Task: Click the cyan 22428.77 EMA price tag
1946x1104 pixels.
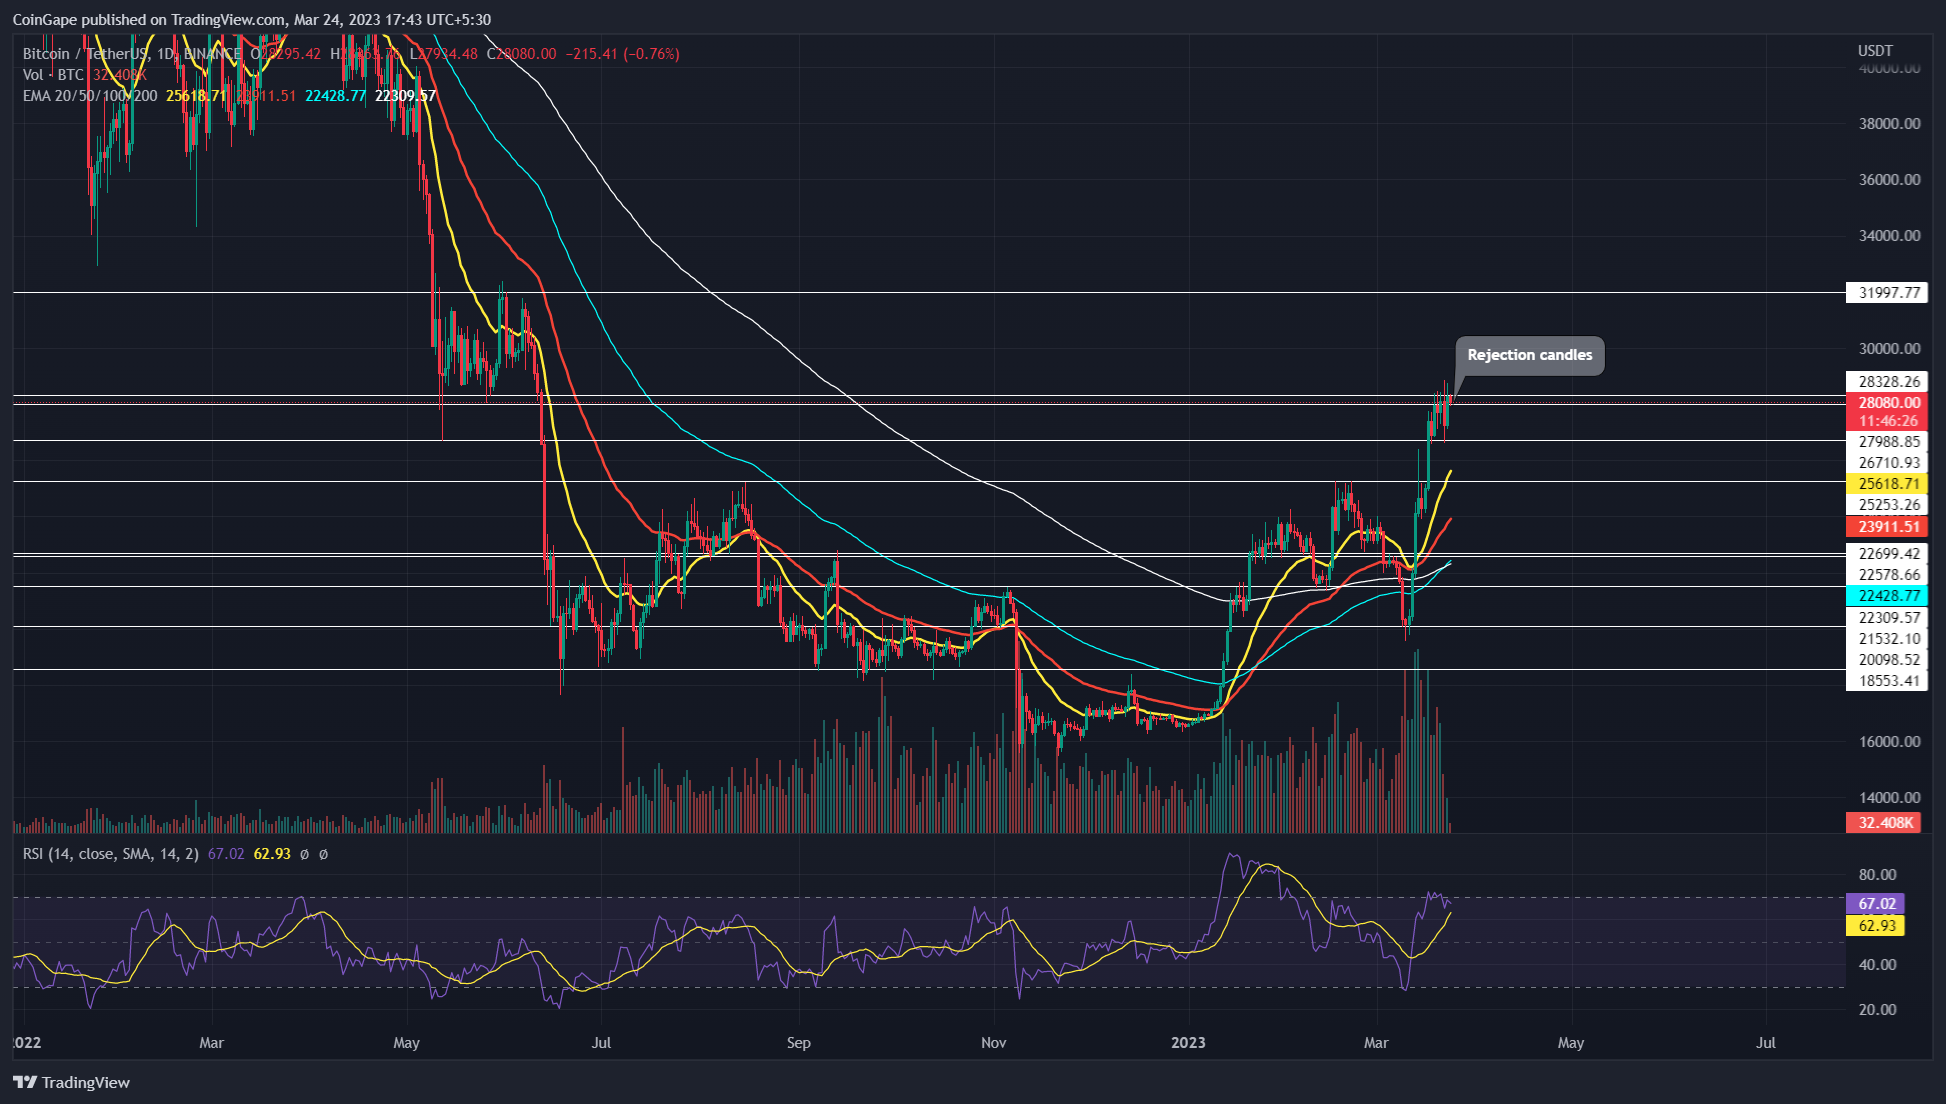Action: (x=1888, y=595)
